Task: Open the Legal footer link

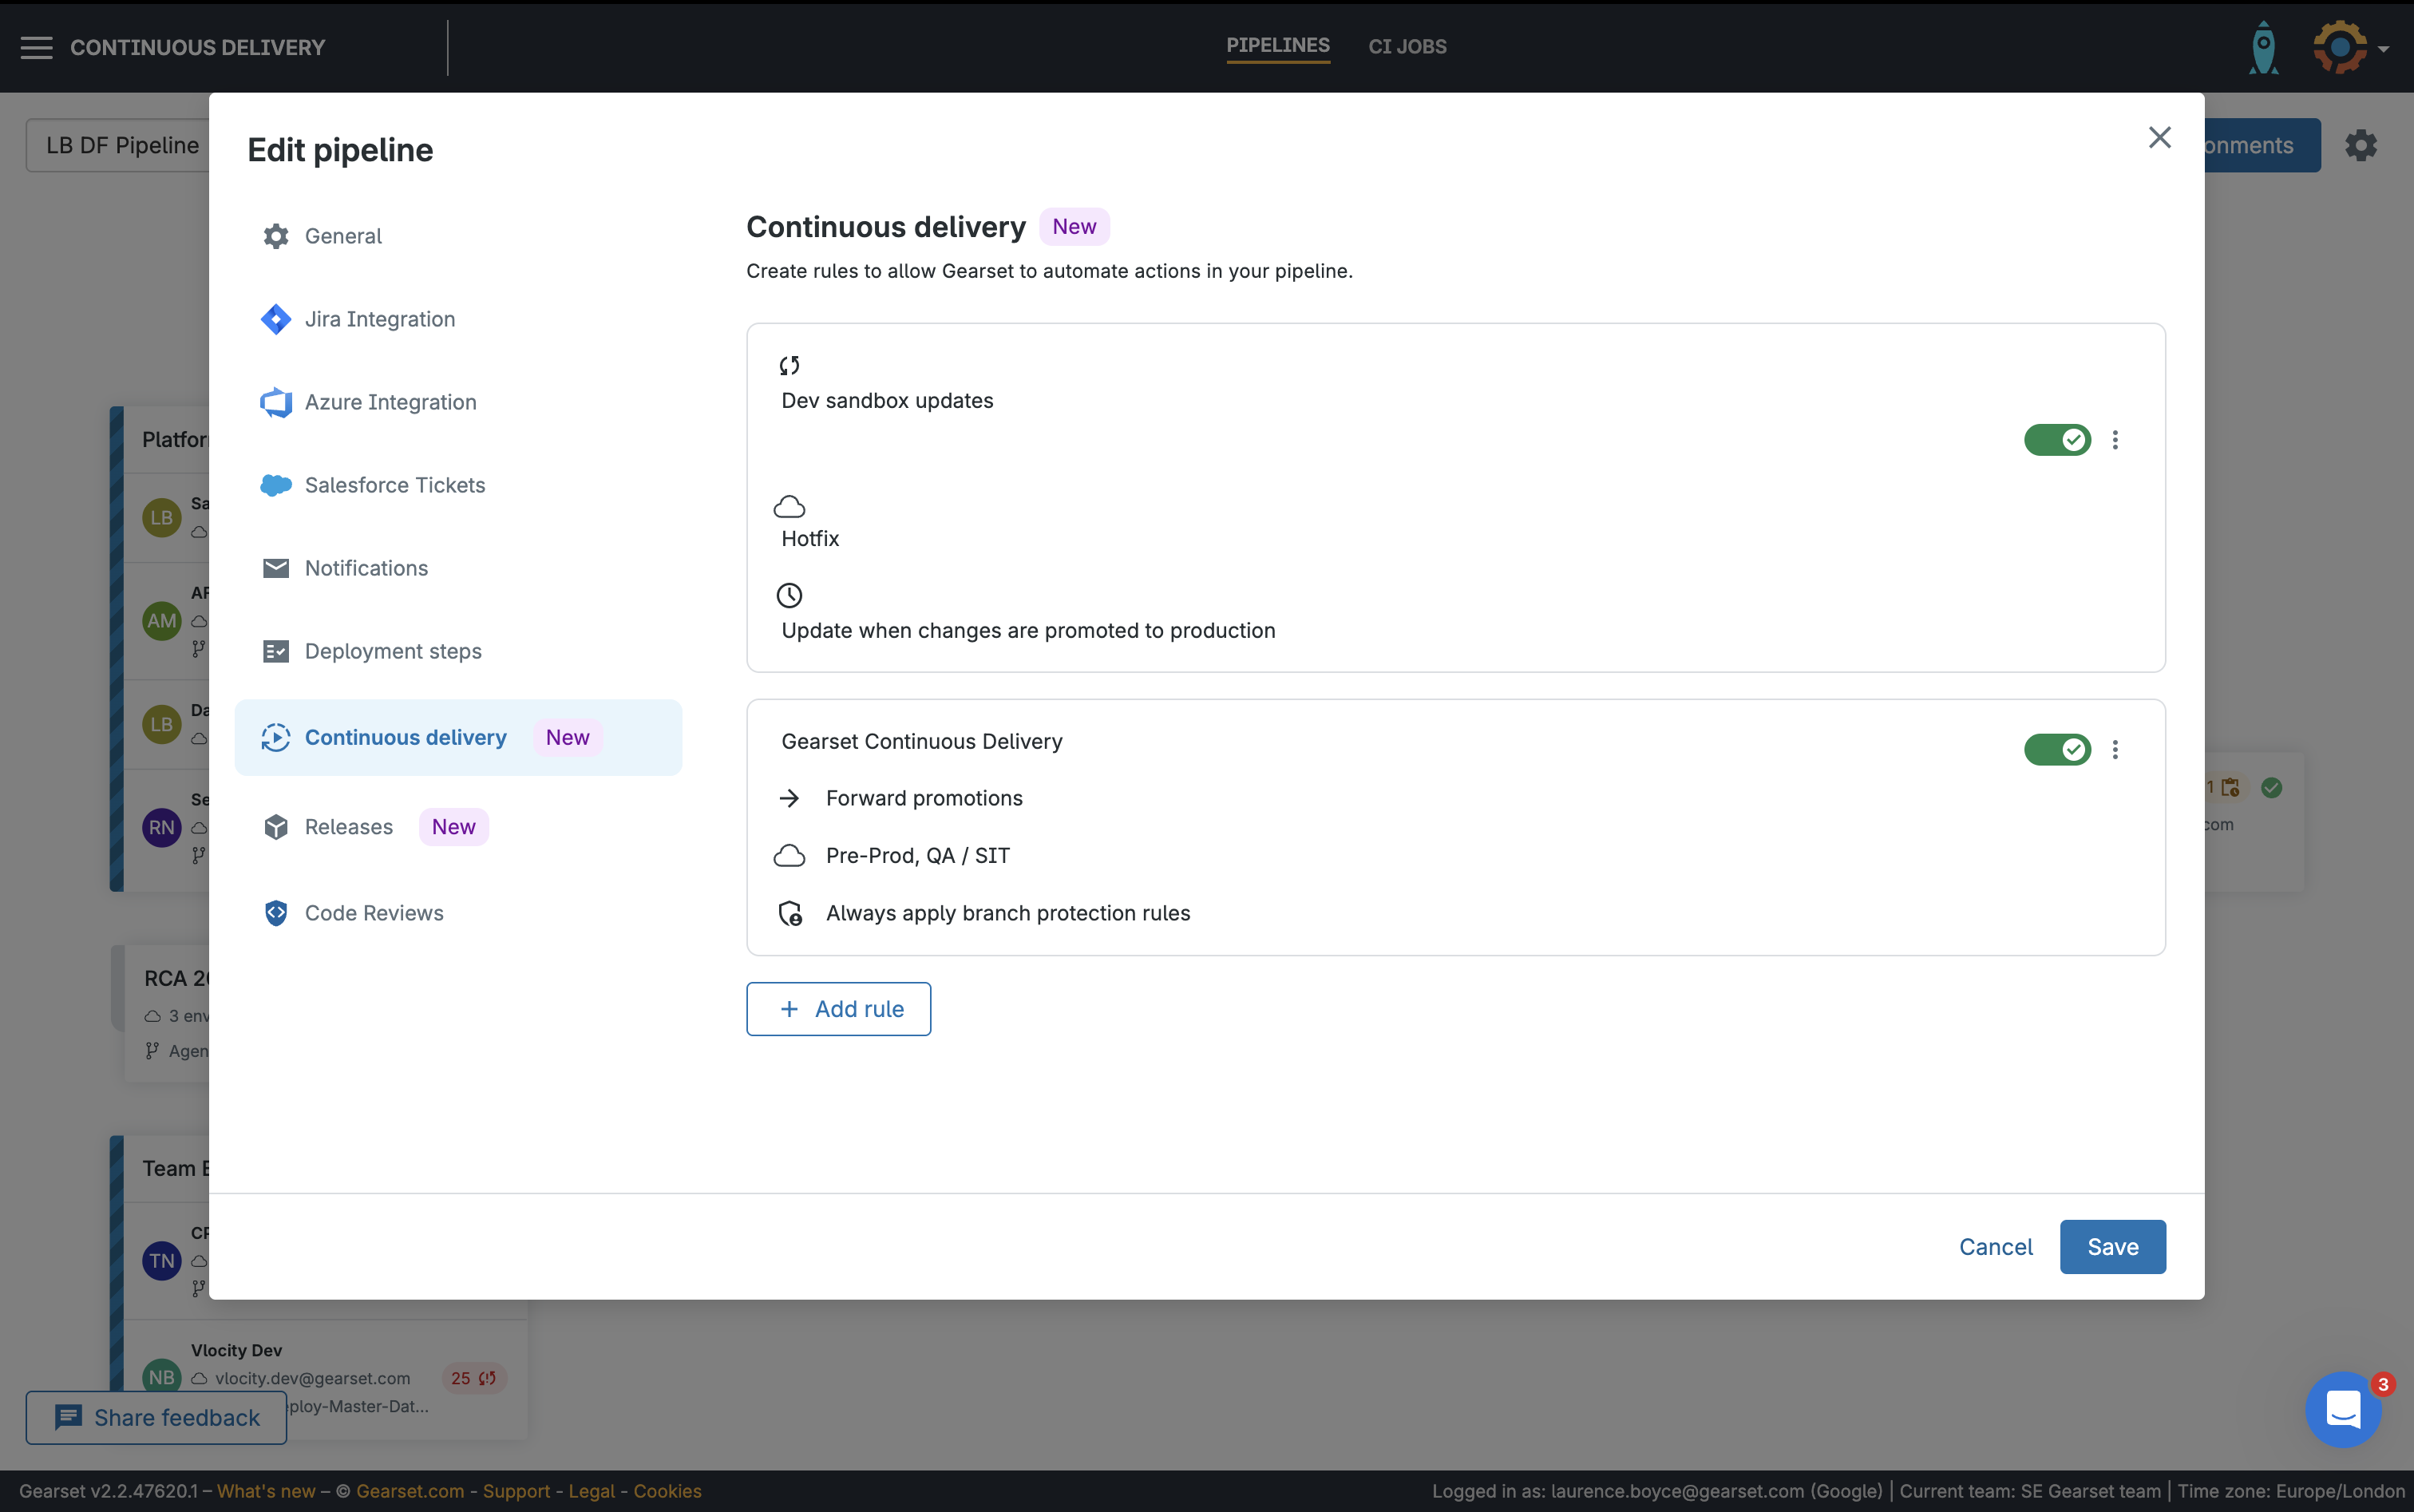Action: [591, 1491]
